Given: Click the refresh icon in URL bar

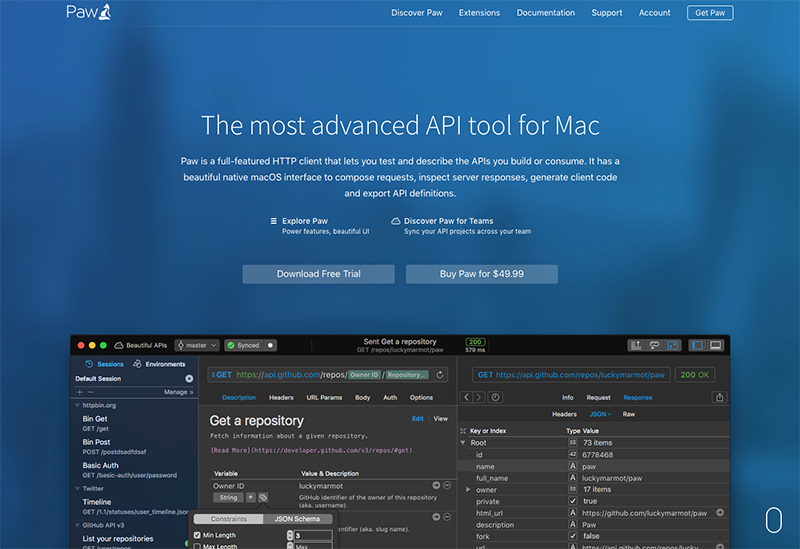Looking at the screenshot, I should point(440,375).
